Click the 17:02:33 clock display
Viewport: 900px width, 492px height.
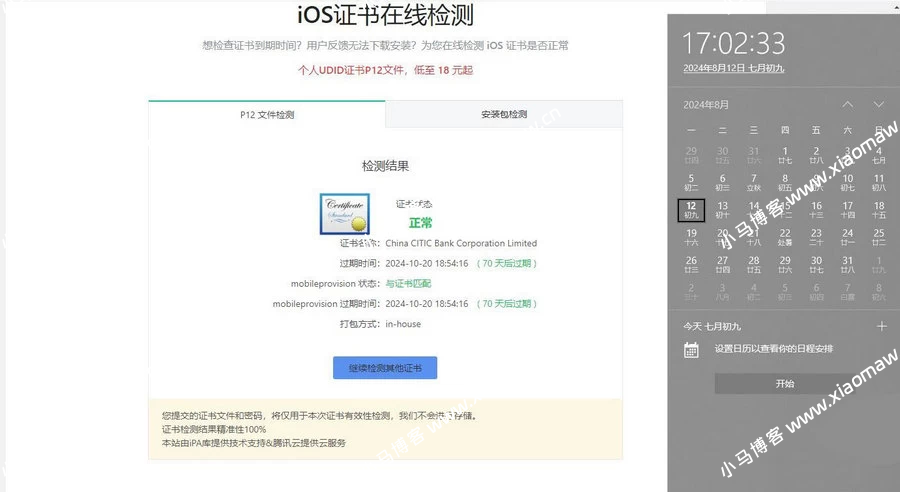click(x=734, y=43)
